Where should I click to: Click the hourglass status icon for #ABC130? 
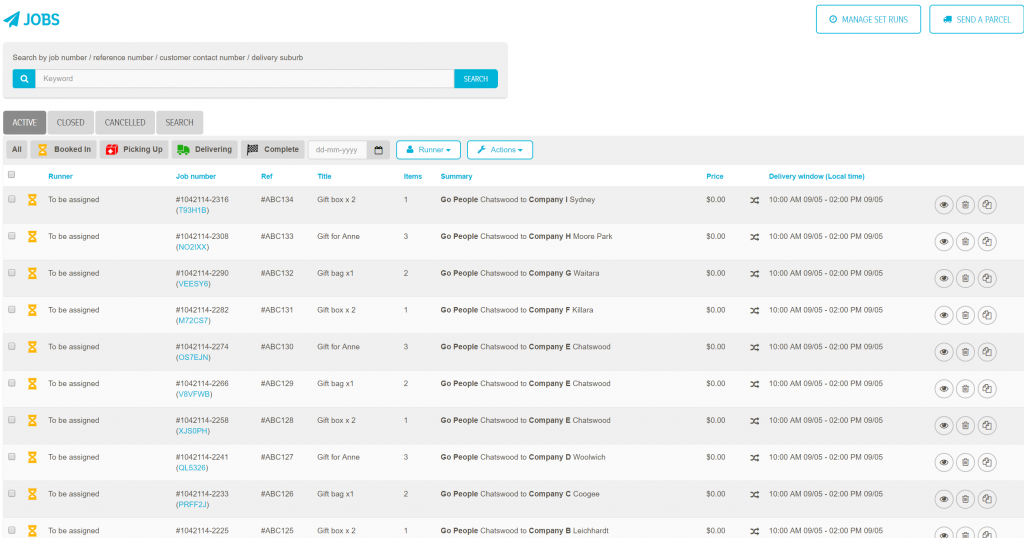click(32, 347)
